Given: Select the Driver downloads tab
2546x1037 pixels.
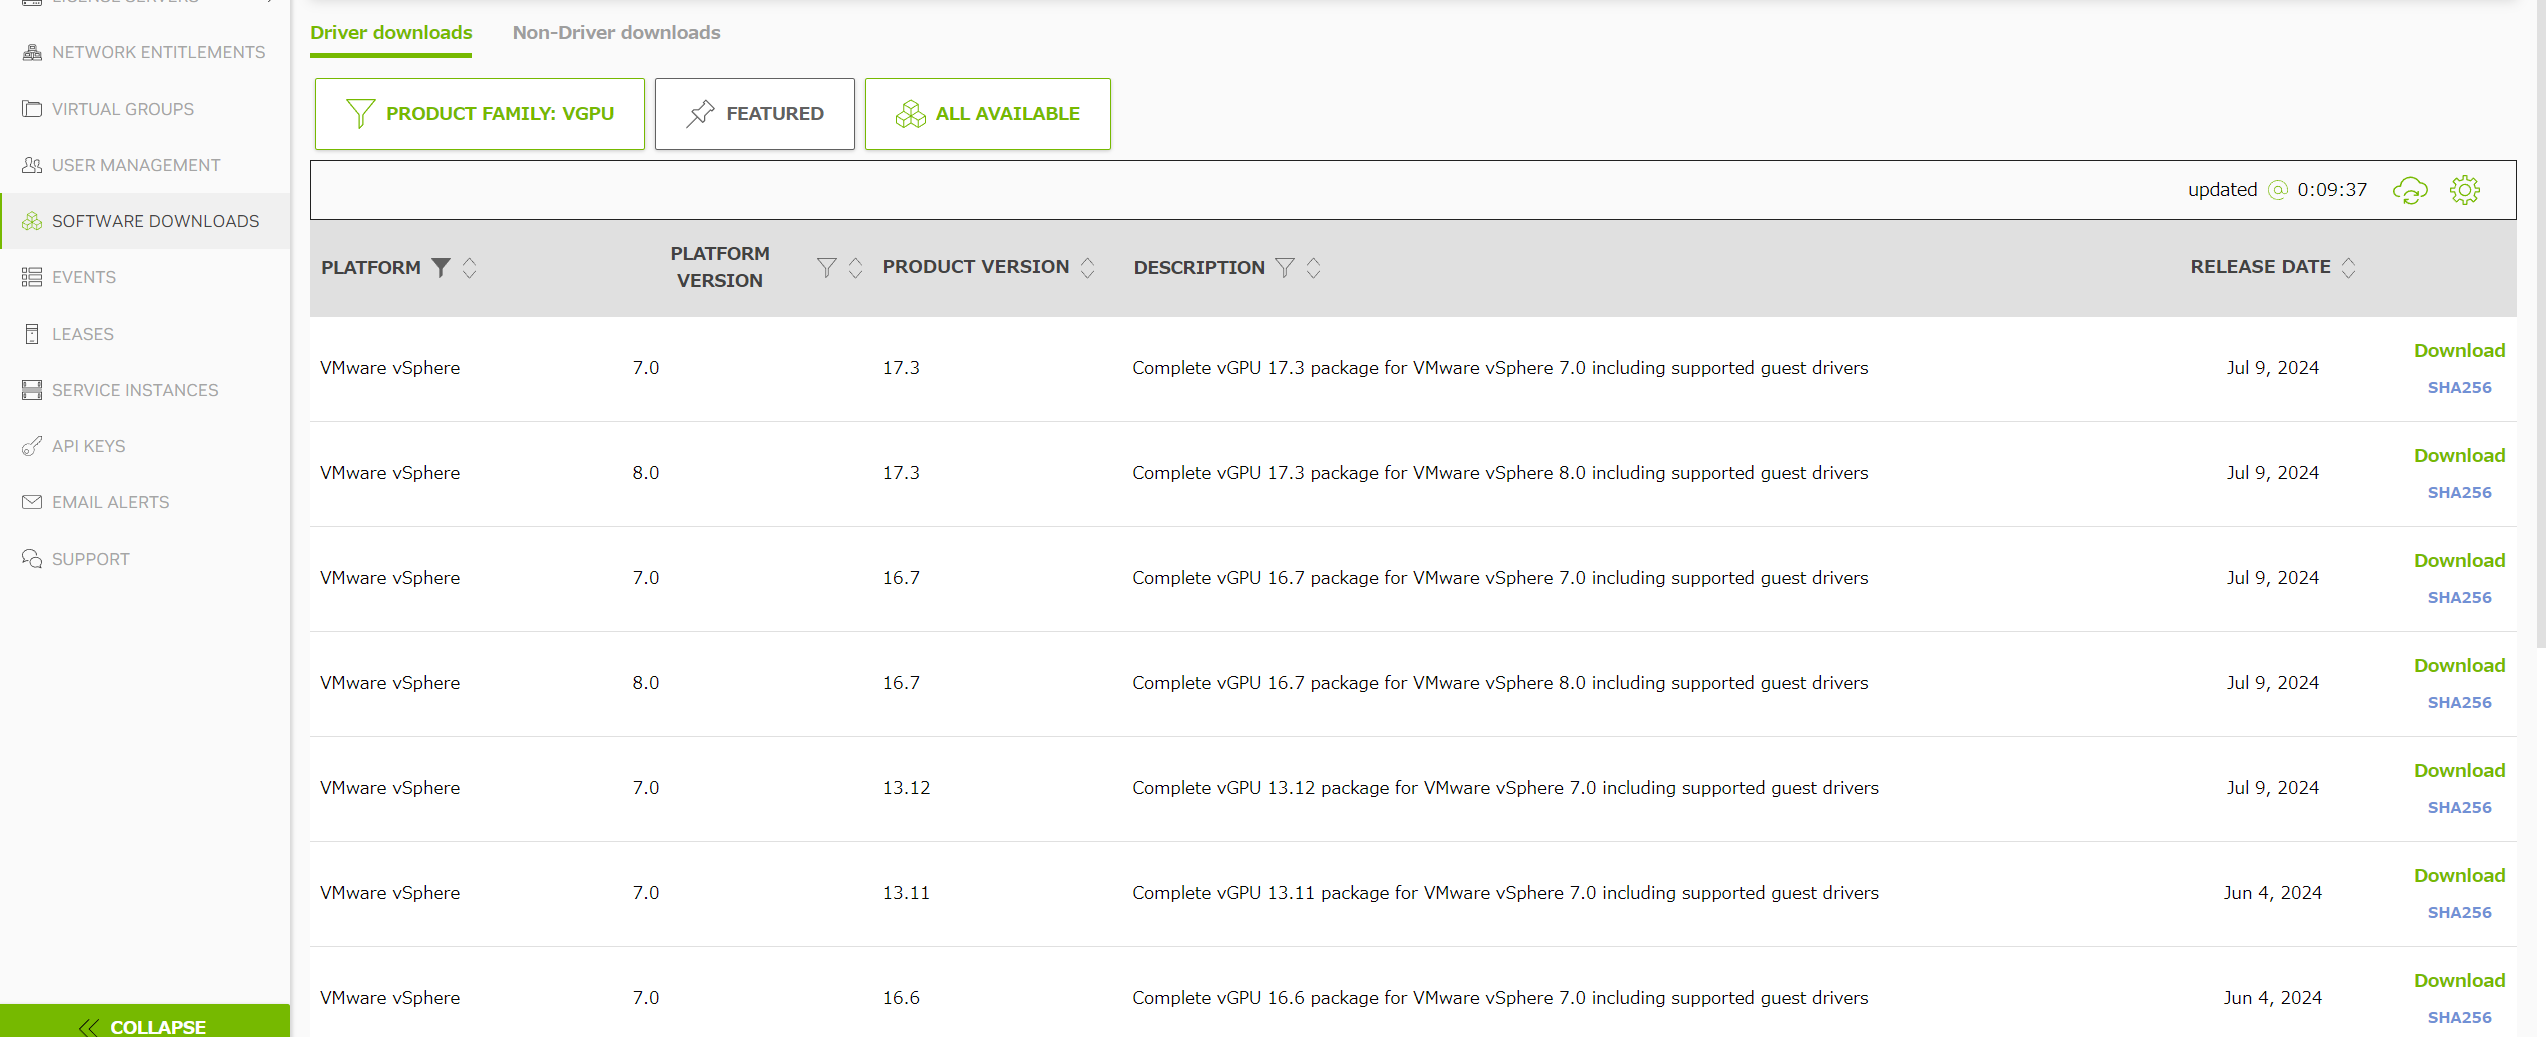Looking at the screenshot, I should point(391,32).
